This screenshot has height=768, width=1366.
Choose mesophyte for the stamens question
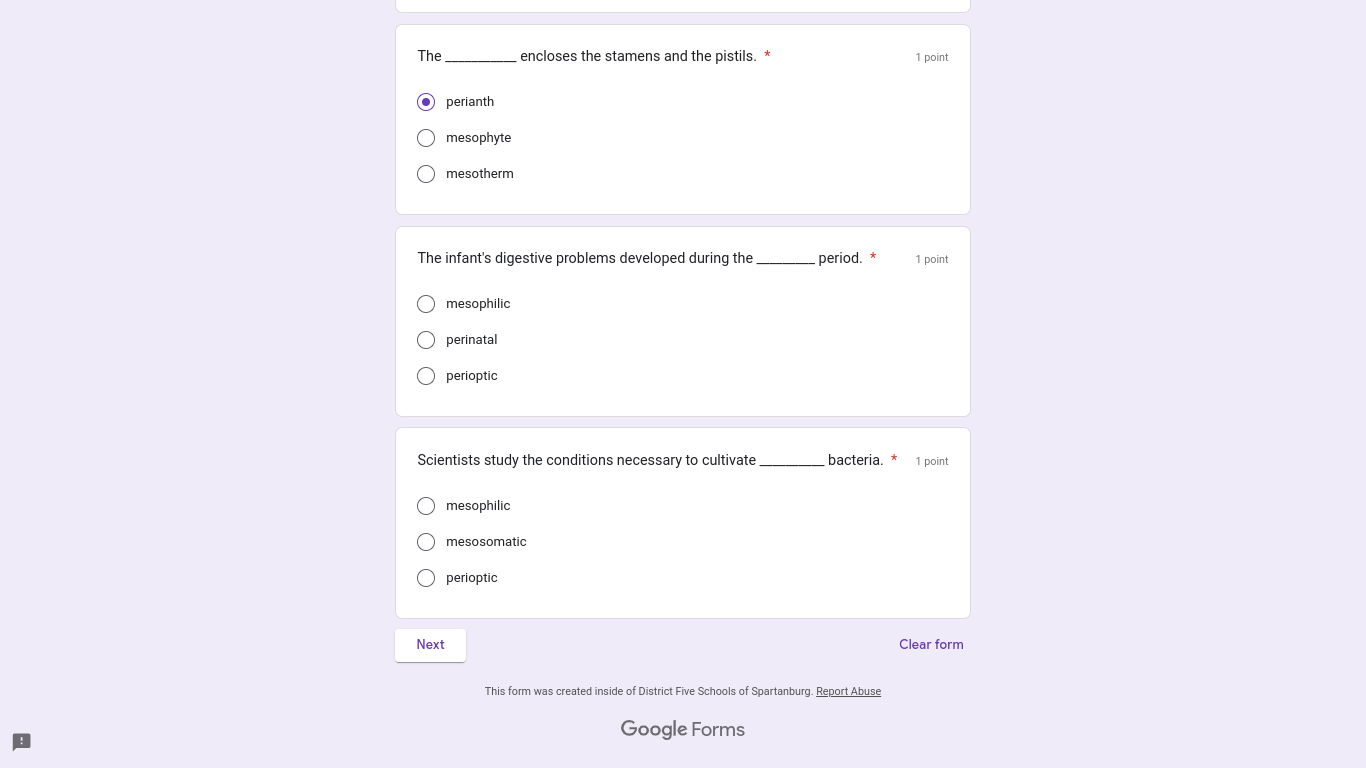[x=426, y=138]
